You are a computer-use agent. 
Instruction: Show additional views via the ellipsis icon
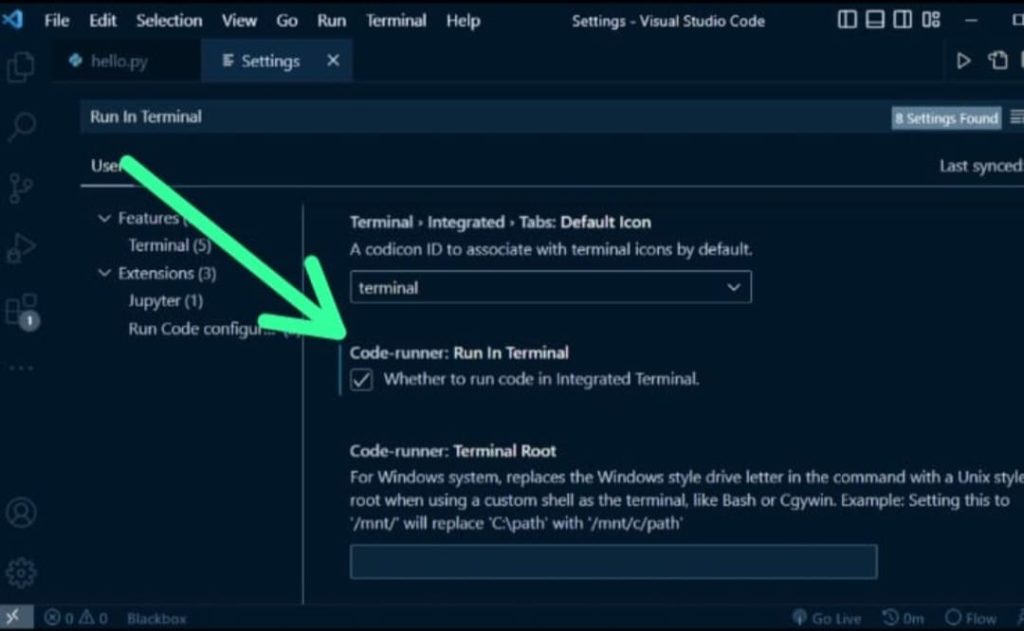point(21,368)
